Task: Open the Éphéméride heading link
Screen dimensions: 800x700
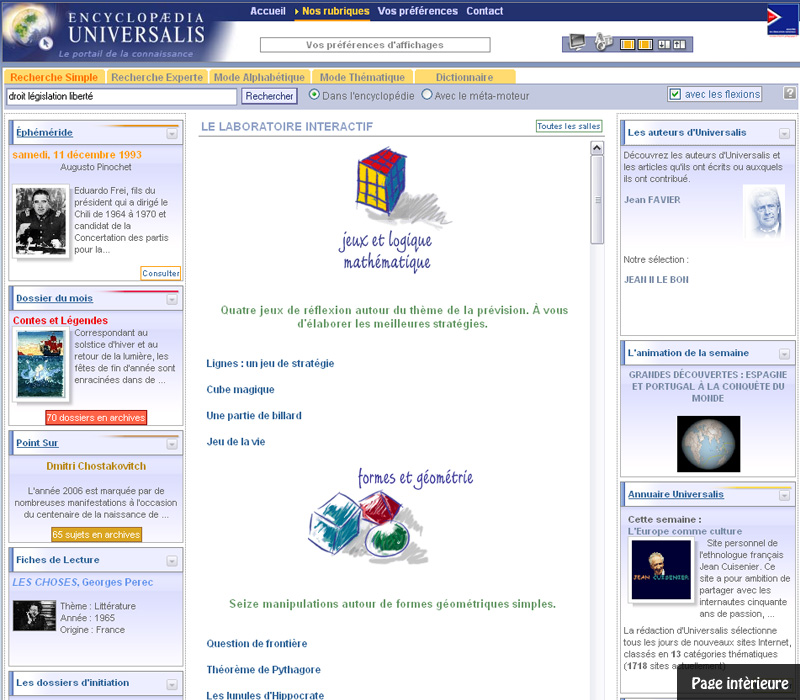Action: pyautogui.click(x=44, y=133)
